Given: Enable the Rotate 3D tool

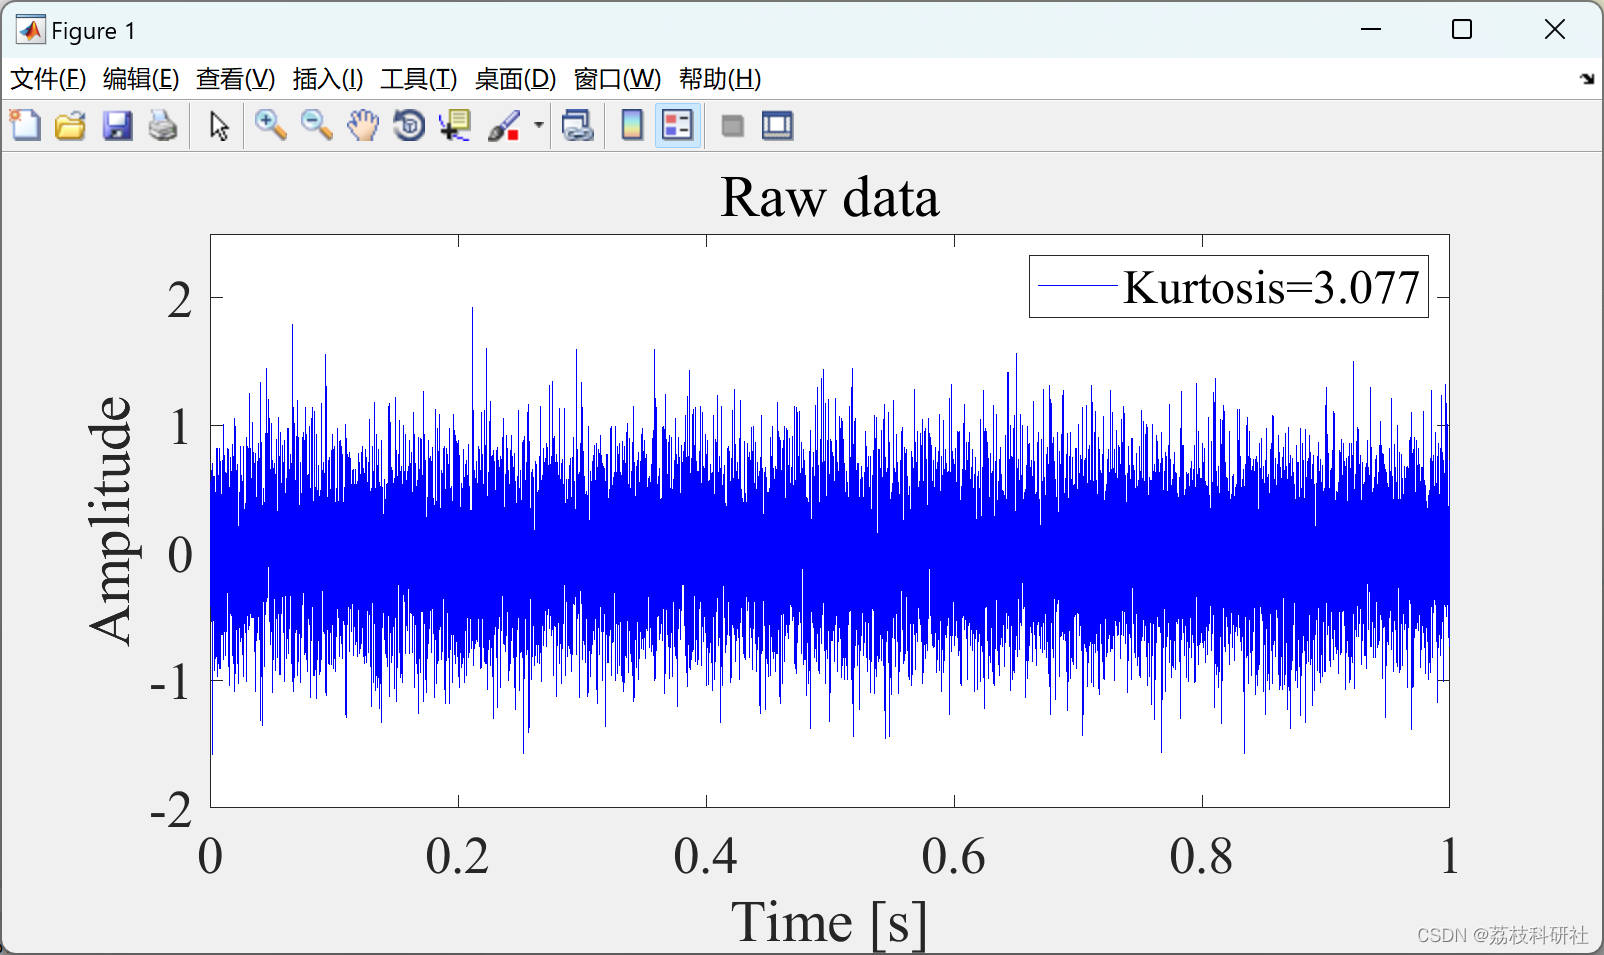Looking at the screenshot, I should click(x=409, y=126).
